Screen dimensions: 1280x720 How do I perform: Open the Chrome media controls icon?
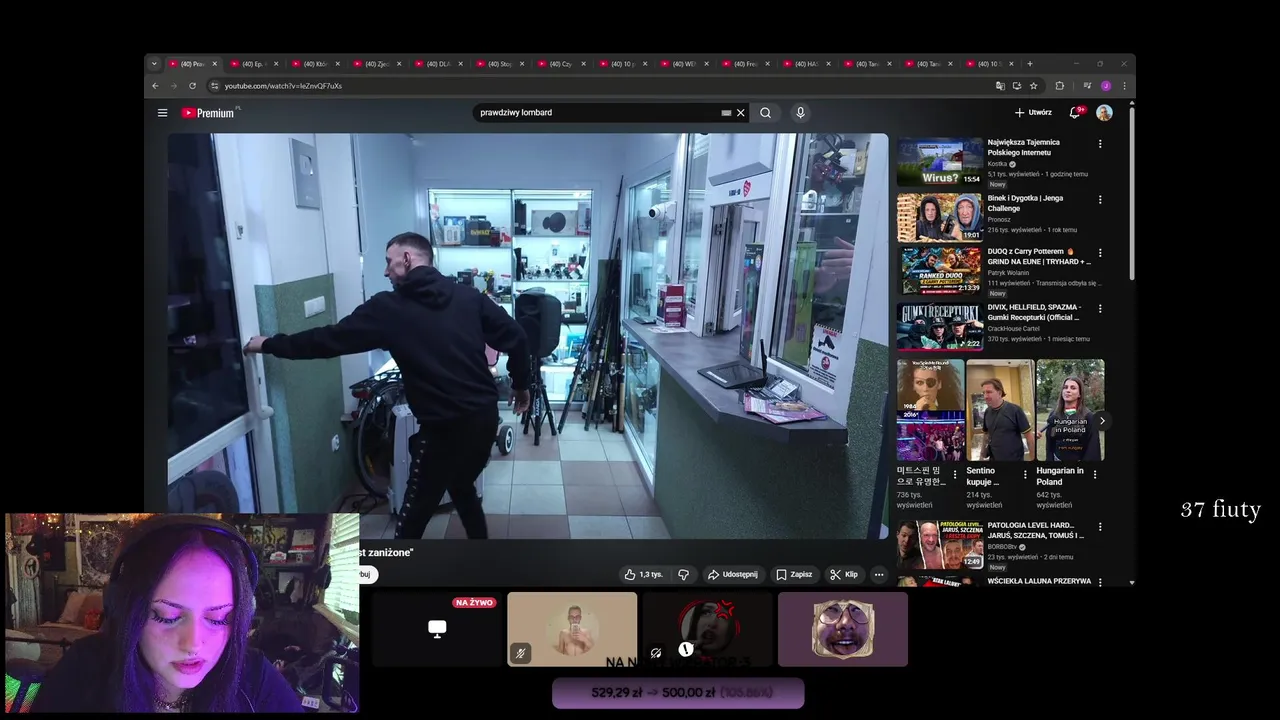click(x=1086, y=86)
